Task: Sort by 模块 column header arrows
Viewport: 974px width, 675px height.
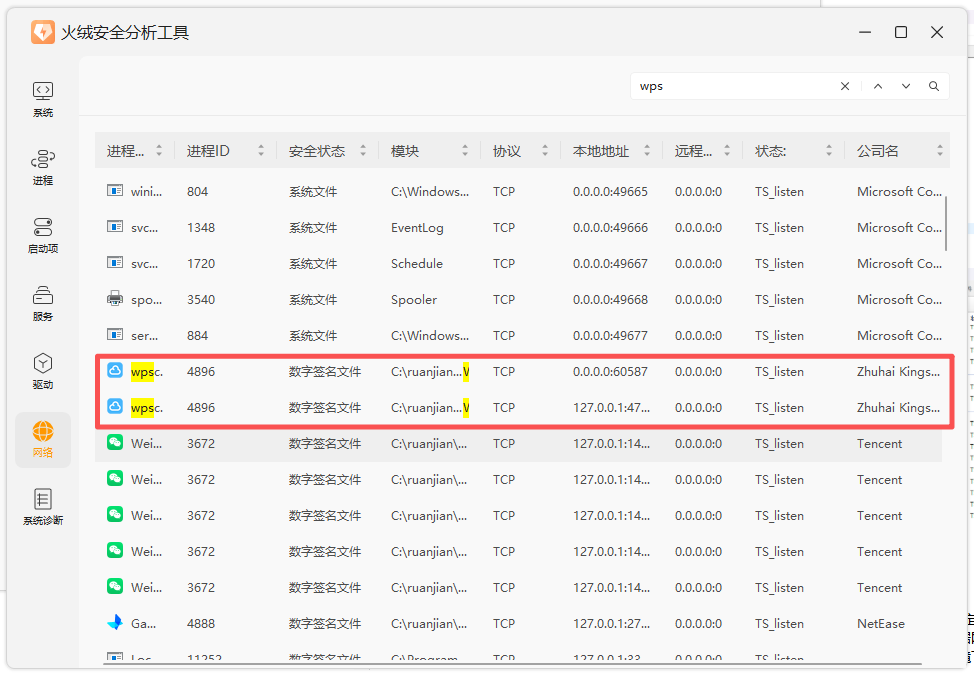Action: click(465, 150)
